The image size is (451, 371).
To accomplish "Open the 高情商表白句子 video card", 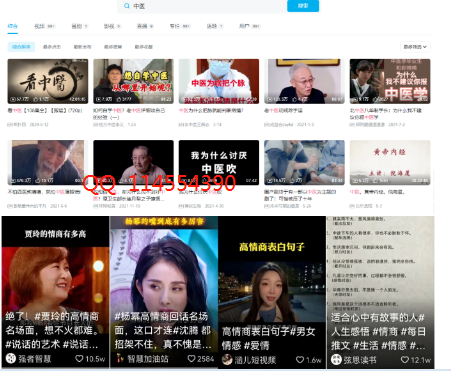I will (x=272, y=292).
